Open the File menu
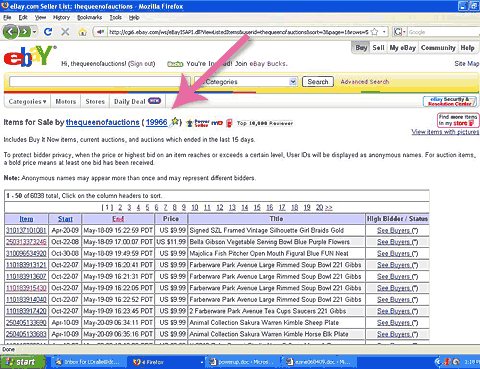 point(7,17)
